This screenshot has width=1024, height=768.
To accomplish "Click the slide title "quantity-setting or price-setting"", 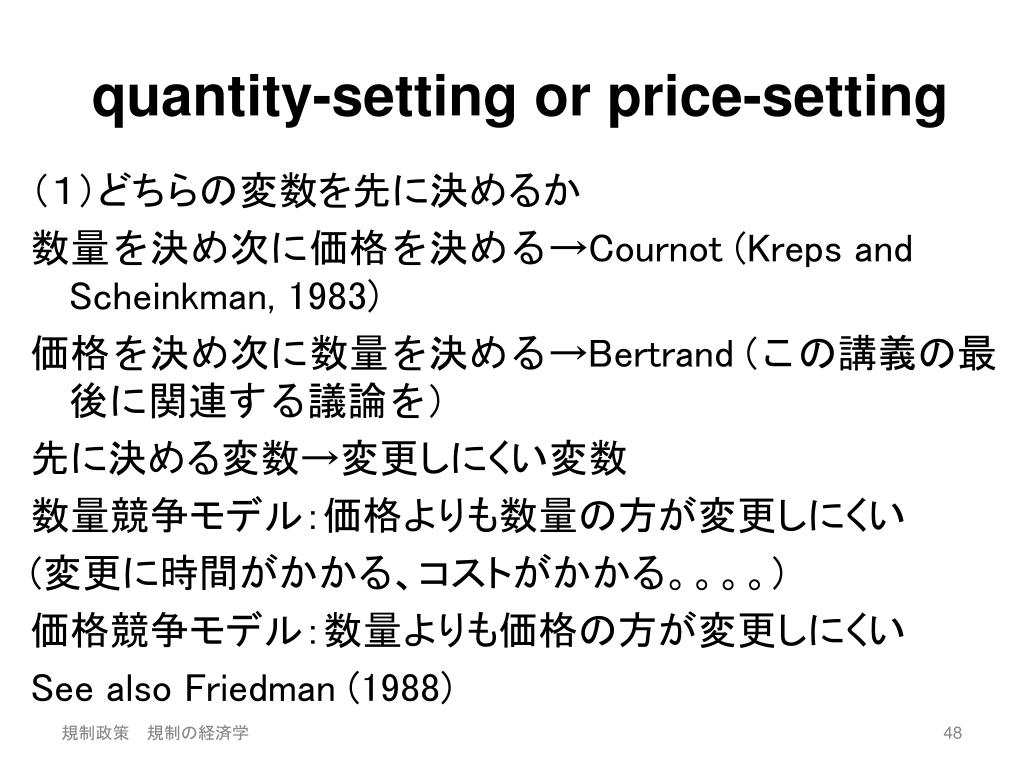I will click(x=519, y=98).
